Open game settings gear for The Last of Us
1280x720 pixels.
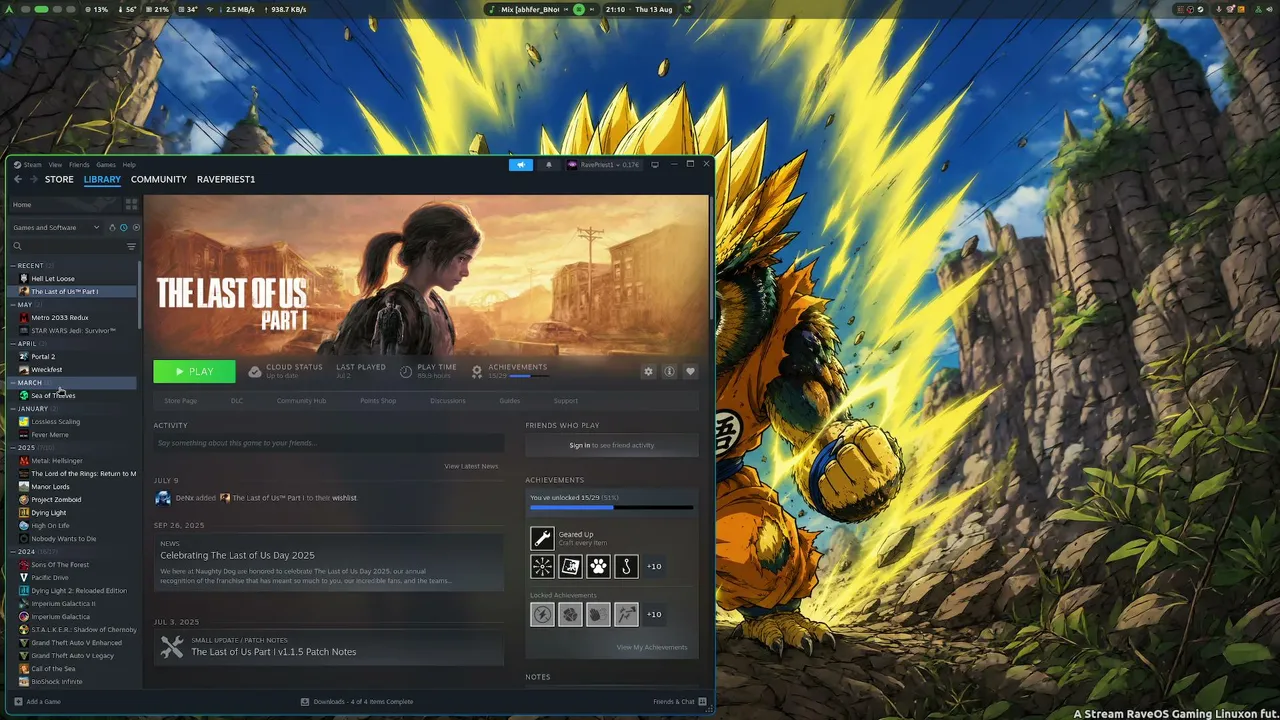click(x=648, y=371)
